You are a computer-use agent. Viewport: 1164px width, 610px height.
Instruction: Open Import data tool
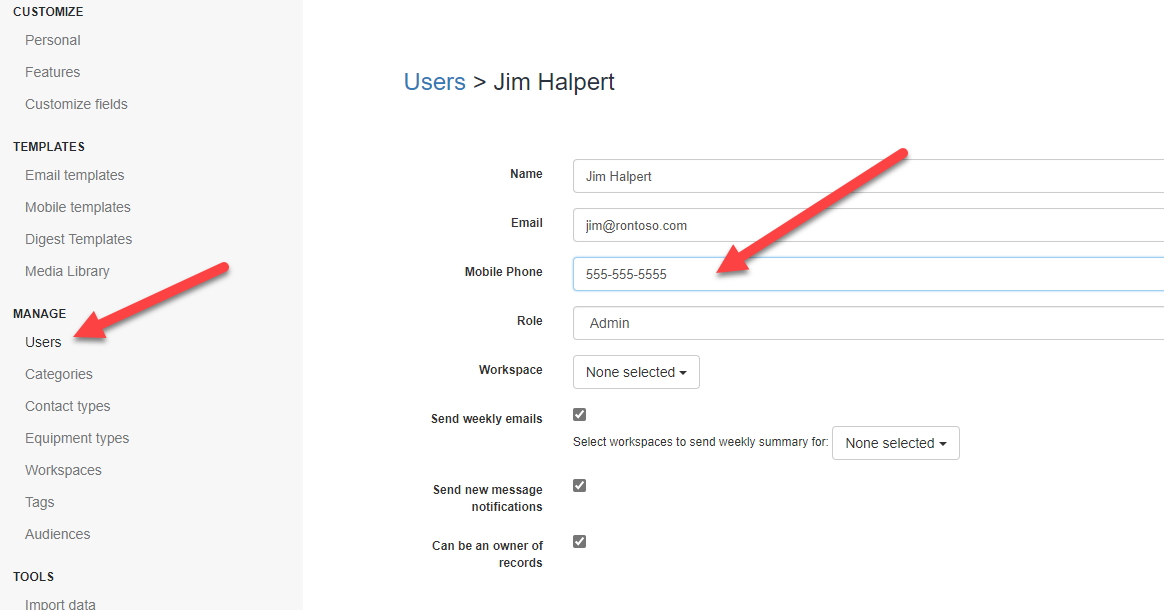coord(60,603)
